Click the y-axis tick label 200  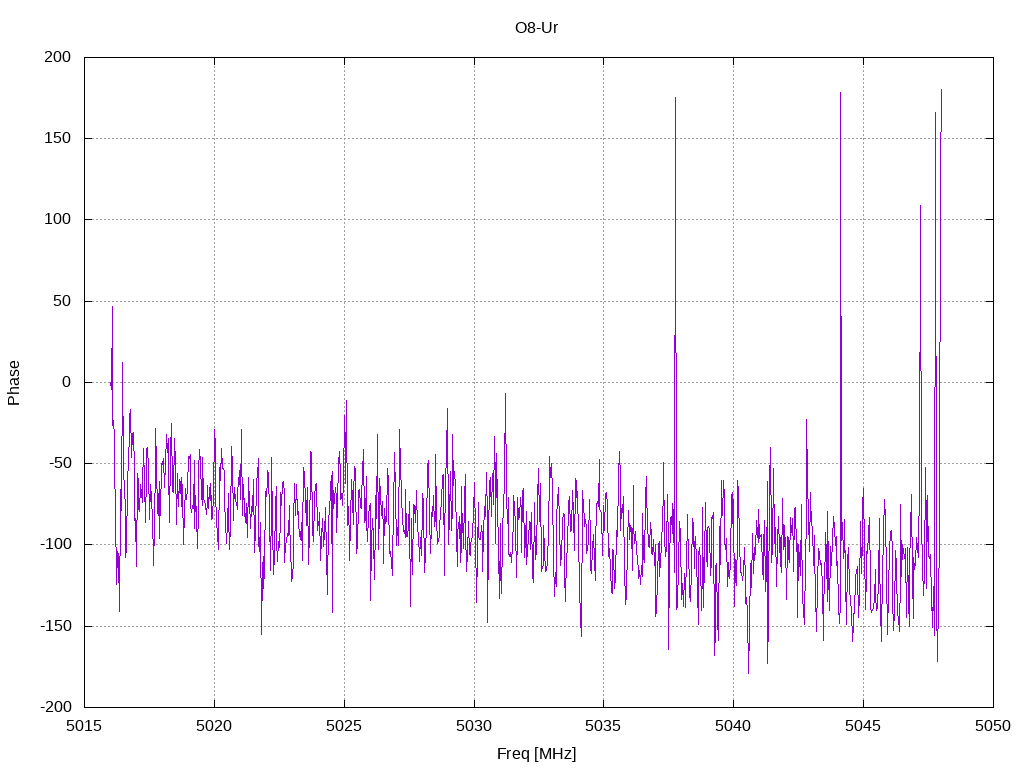point(57,57)
